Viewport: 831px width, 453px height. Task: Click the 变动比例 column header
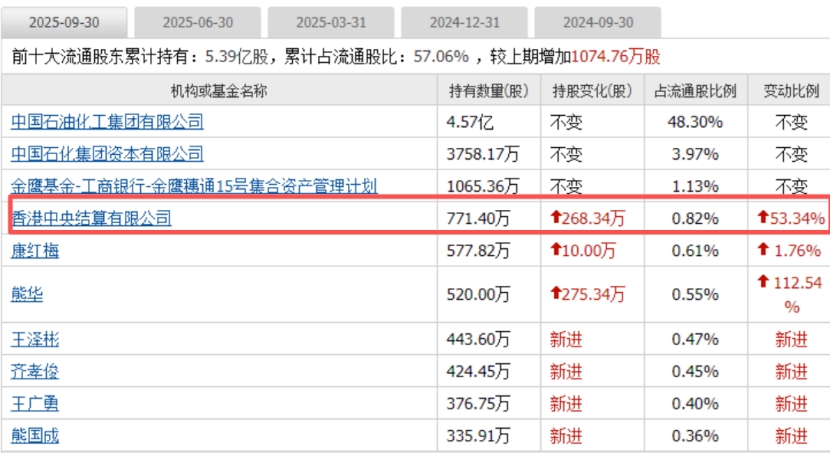791,91
